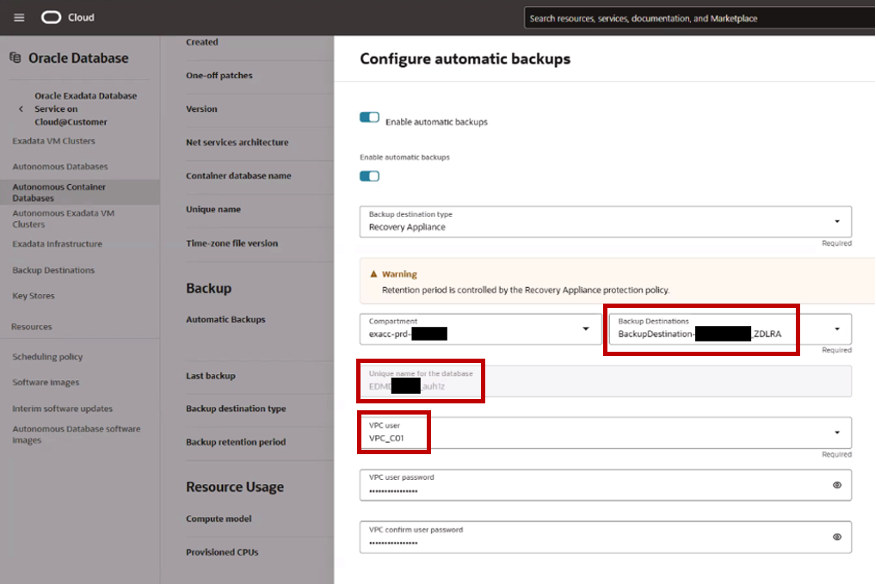Expand the Backup Destinations dropdown

tap(837, 328)
